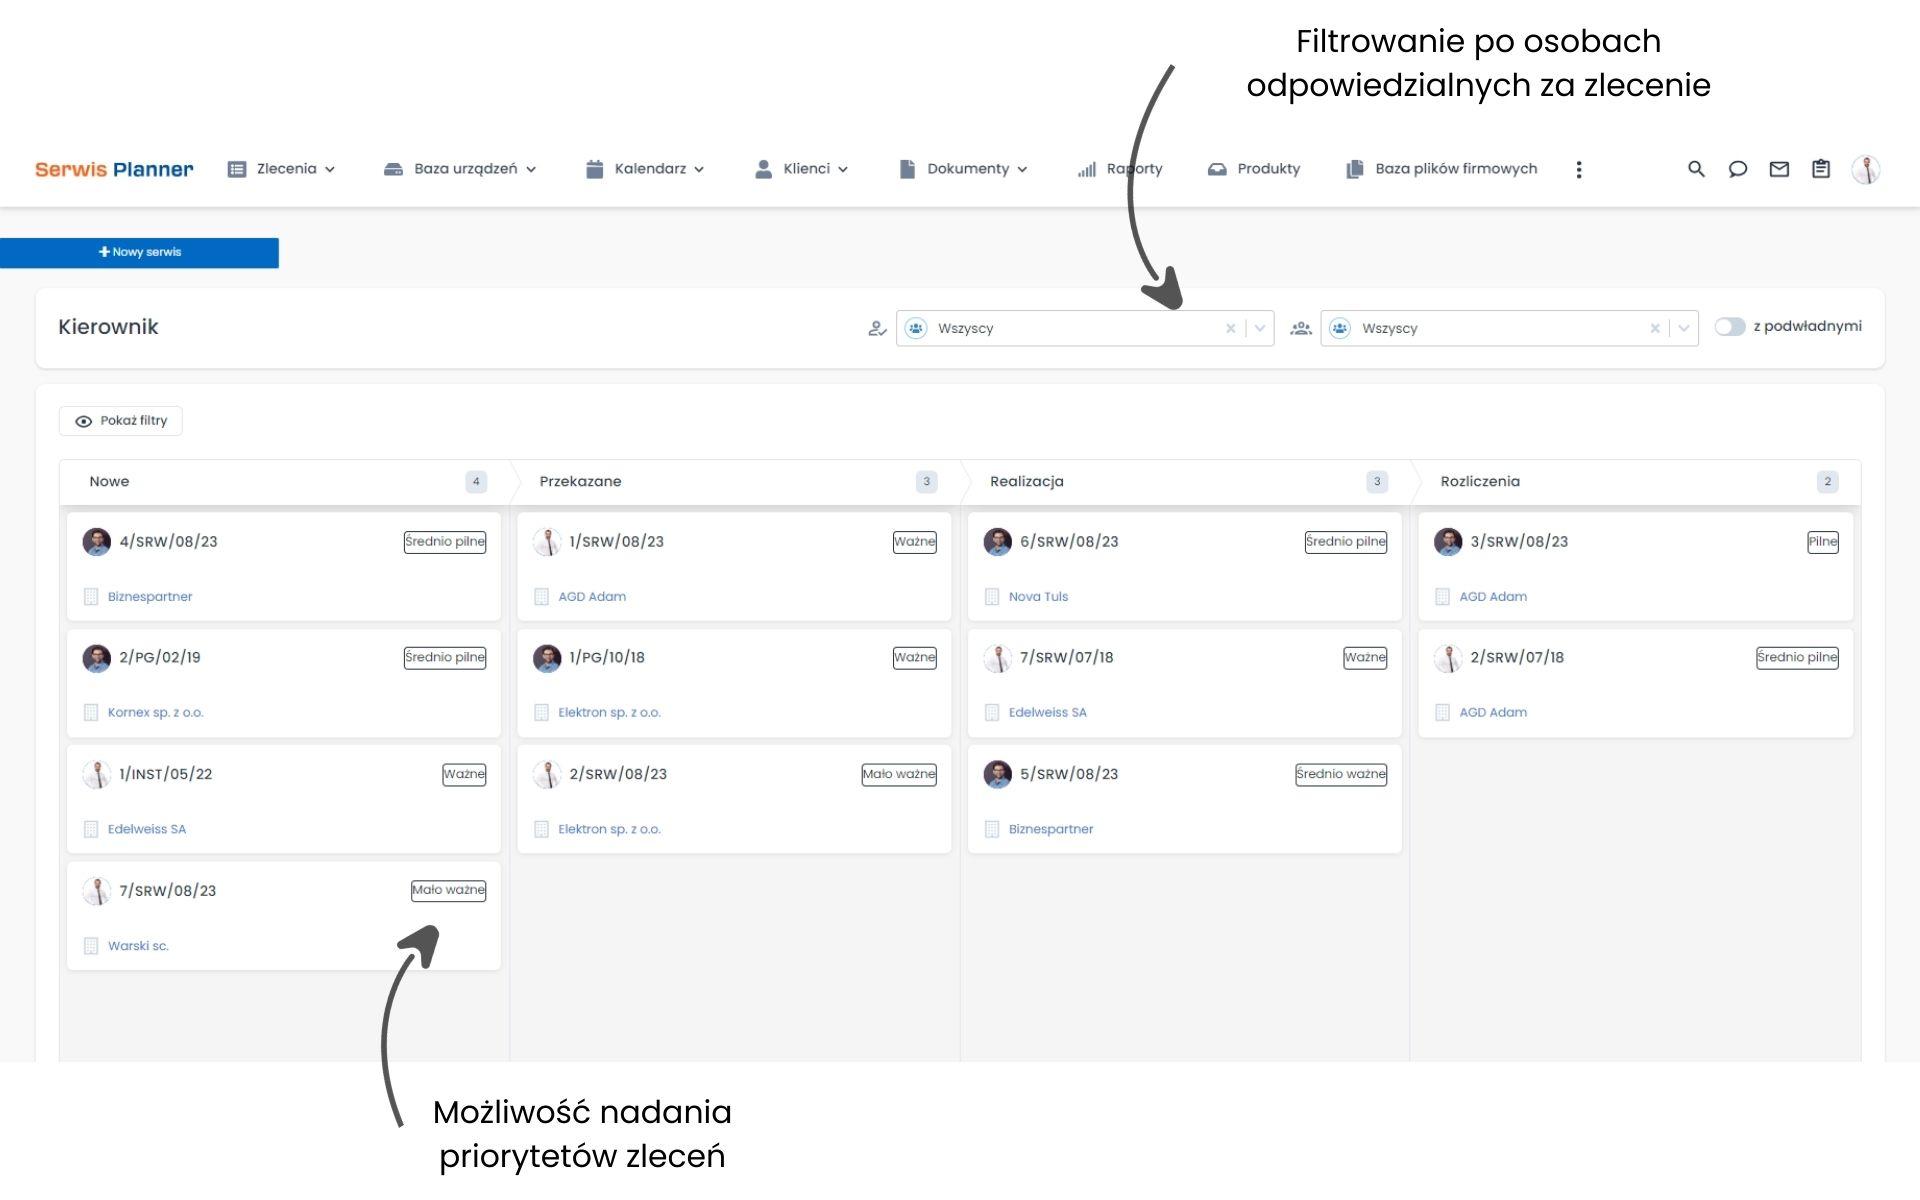Image resolution: width=1920 pixels, height=1200 pixels.
Task: Click the Produkty box icon
Action: pyautogui.click(x=1217, y=169)
